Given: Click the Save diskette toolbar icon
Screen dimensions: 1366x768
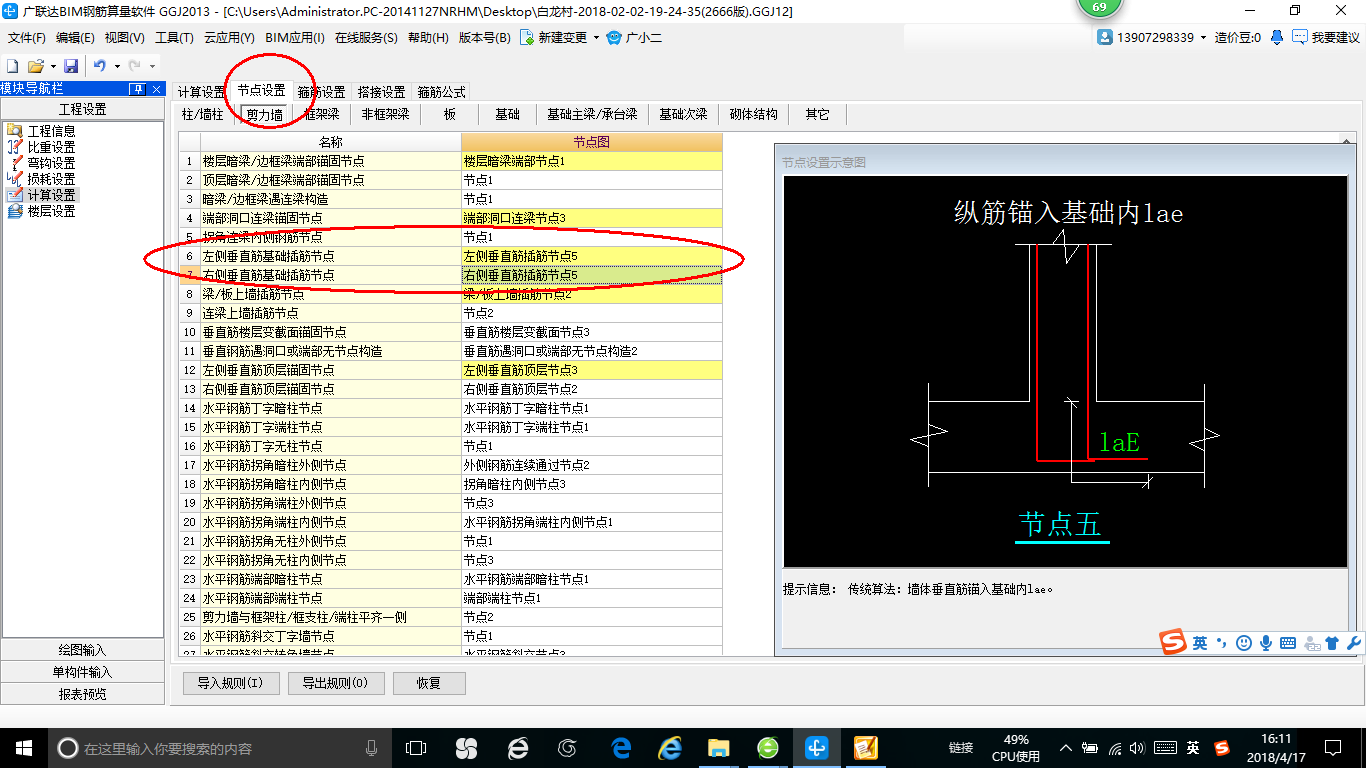Looking at the screenshot, I should point(71,65).
